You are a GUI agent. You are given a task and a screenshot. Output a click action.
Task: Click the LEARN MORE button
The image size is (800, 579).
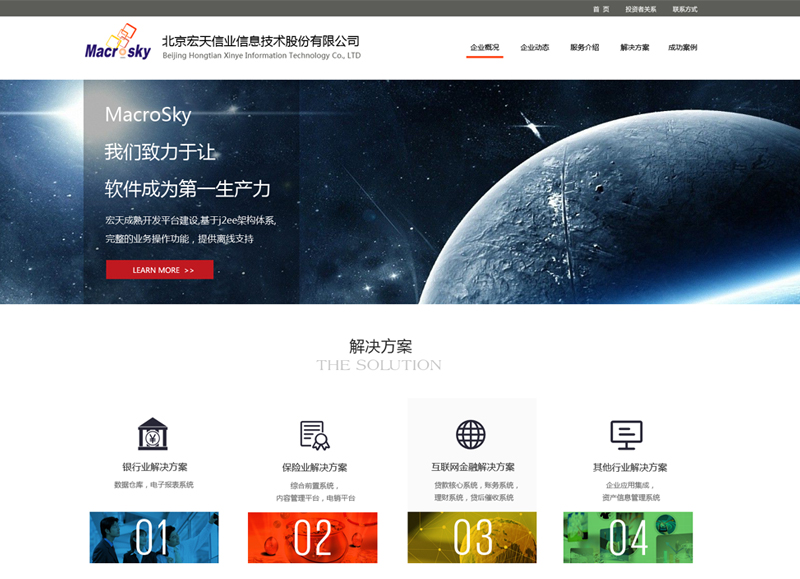point(159,269)
